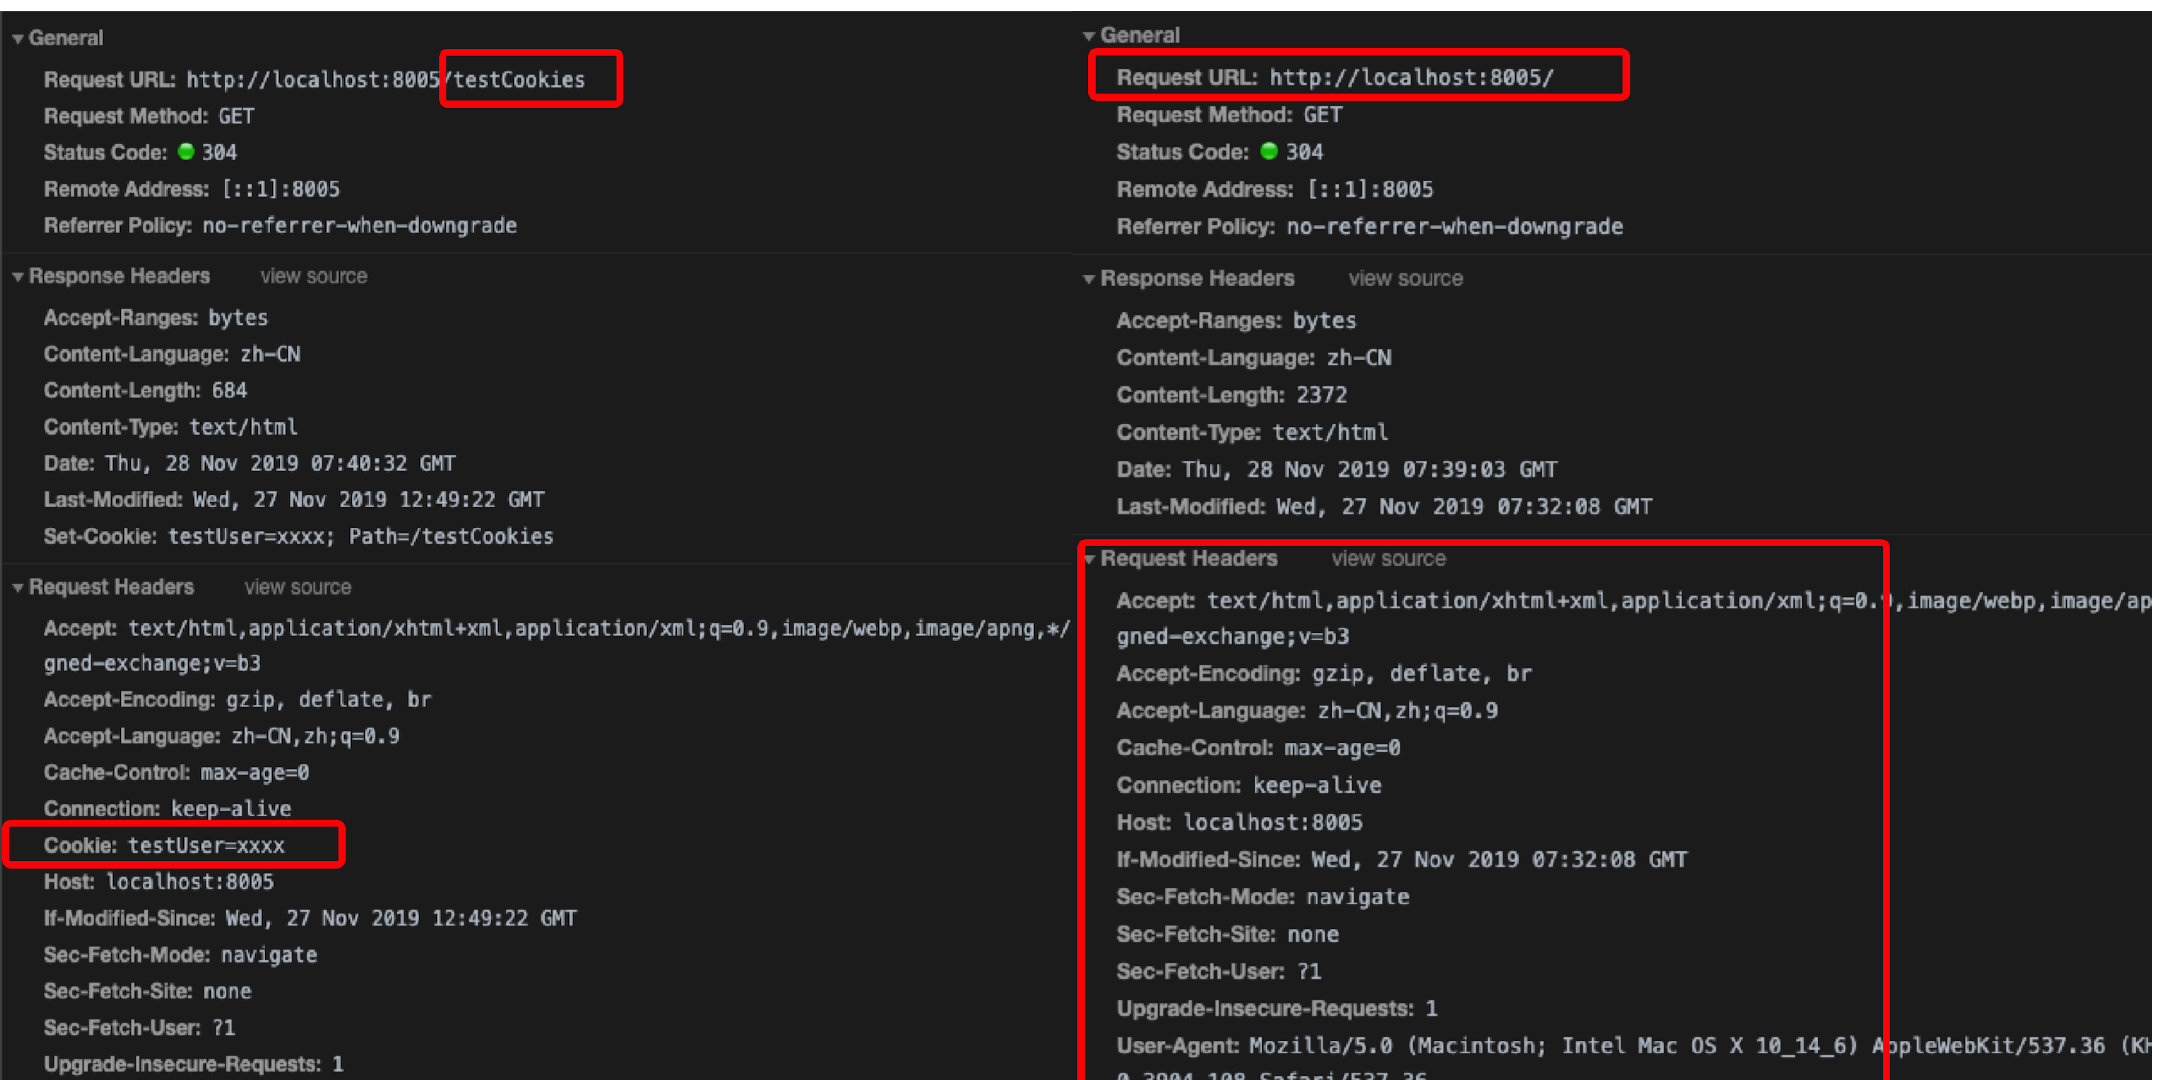Viewport: 2159px width, 1080px height.
Task: Click the green status dot beside left 304
Action: pos(186,152)
